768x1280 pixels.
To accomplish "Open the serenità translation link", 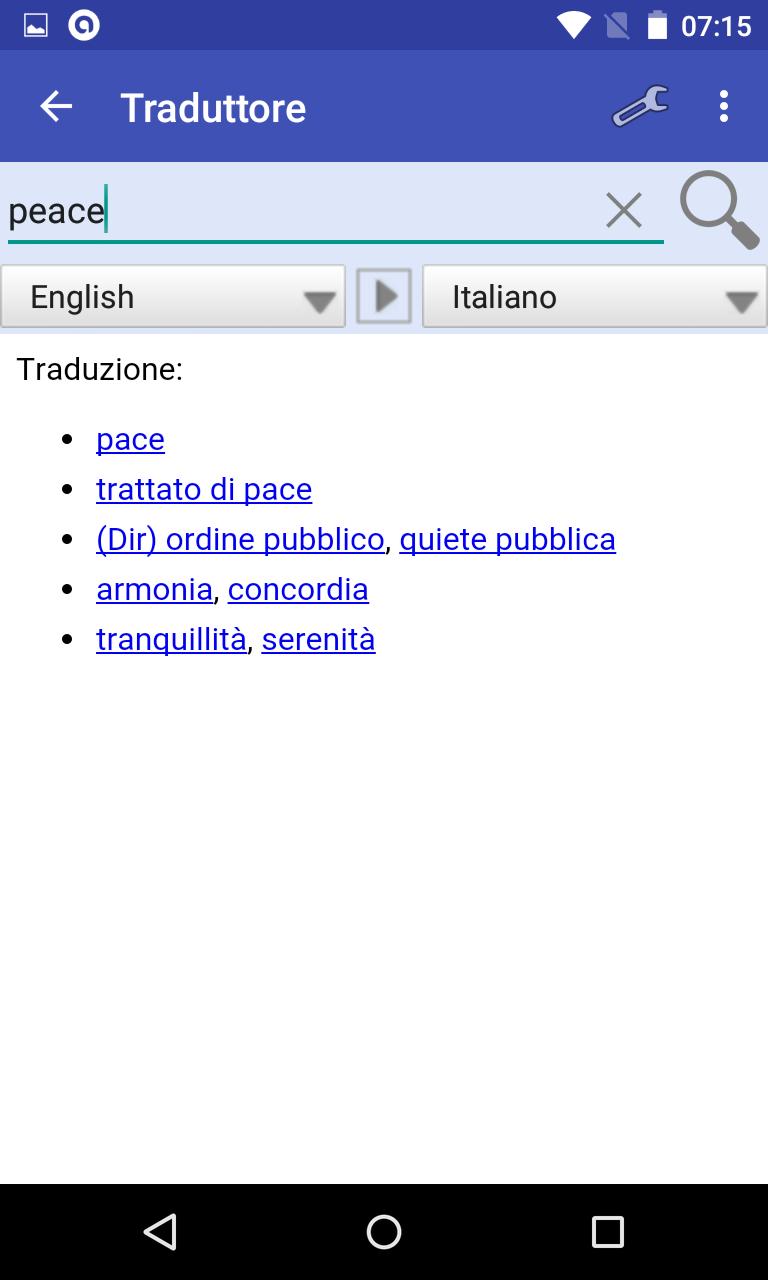I will click(x=318, y=639).
